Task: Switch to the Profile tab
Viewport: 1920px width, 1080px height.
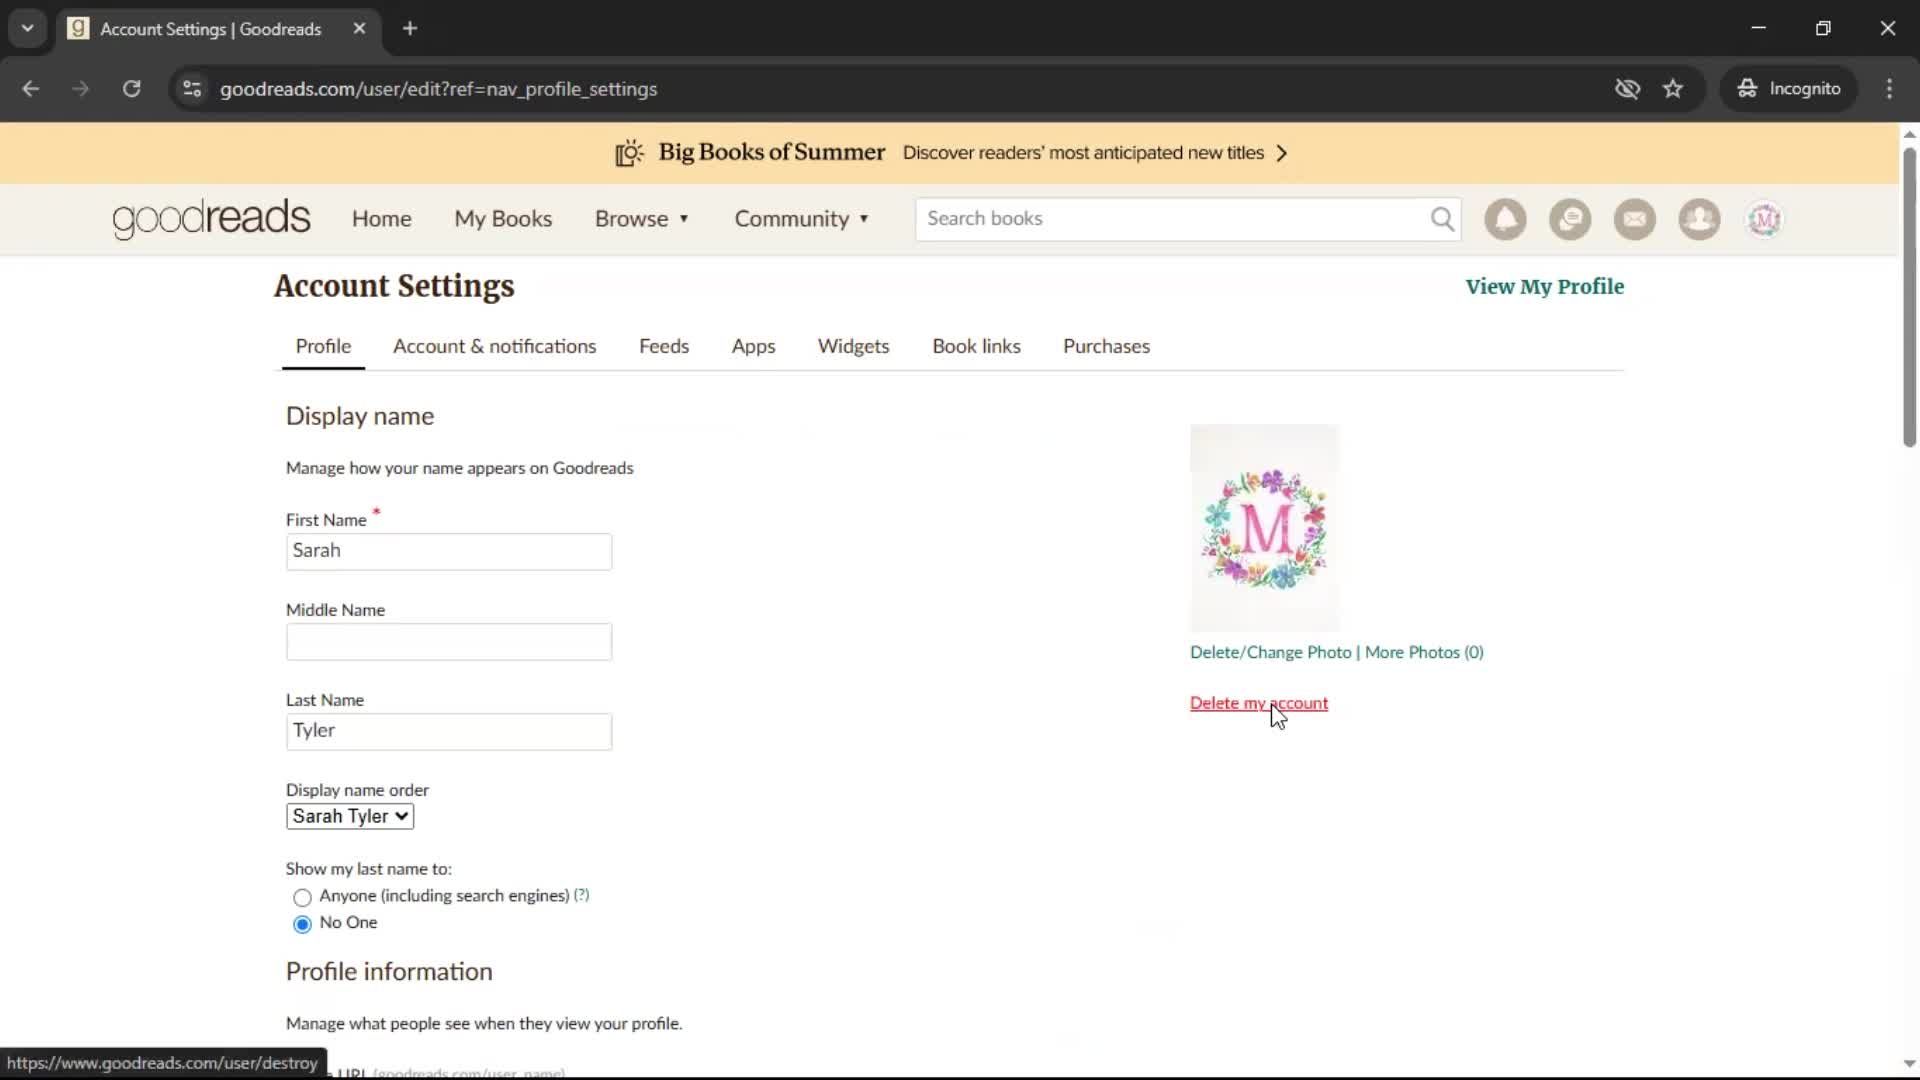Action: [323, 346]
